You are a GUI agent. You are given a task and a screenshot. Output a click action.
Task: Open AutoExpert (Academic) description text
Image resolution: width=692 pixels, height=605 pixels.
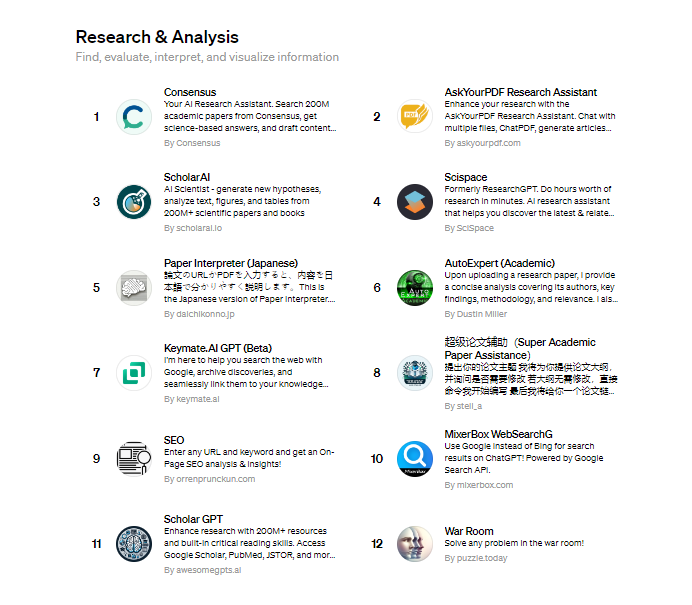click(531, 287)
